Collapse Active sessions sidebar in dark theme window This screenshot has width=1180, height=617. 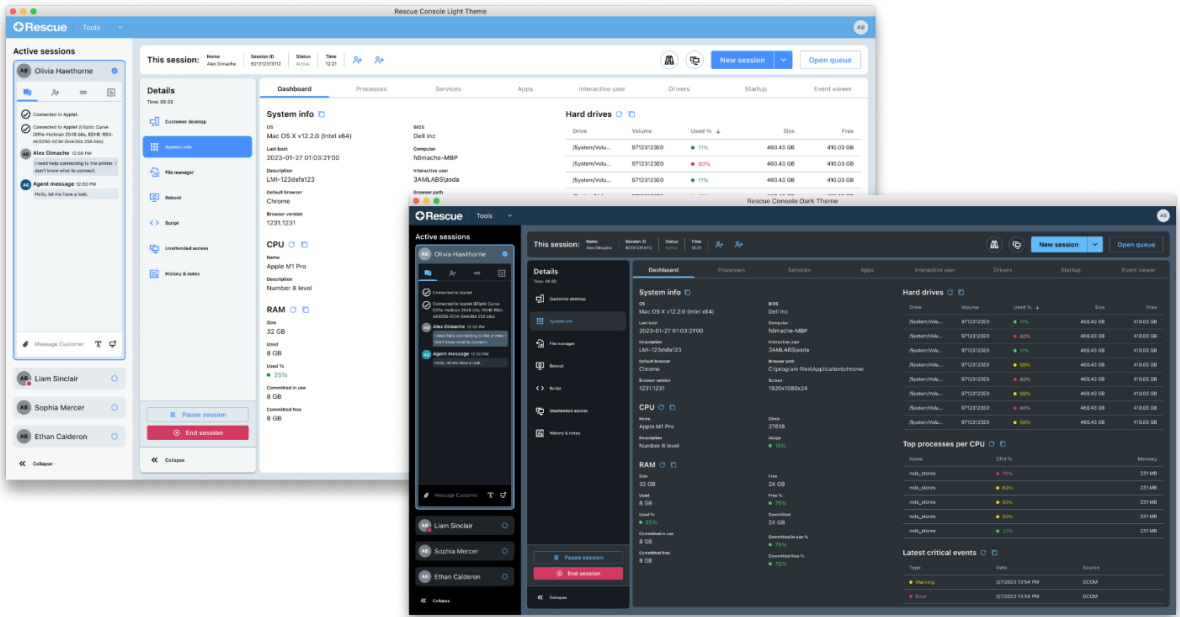(435, 600)
